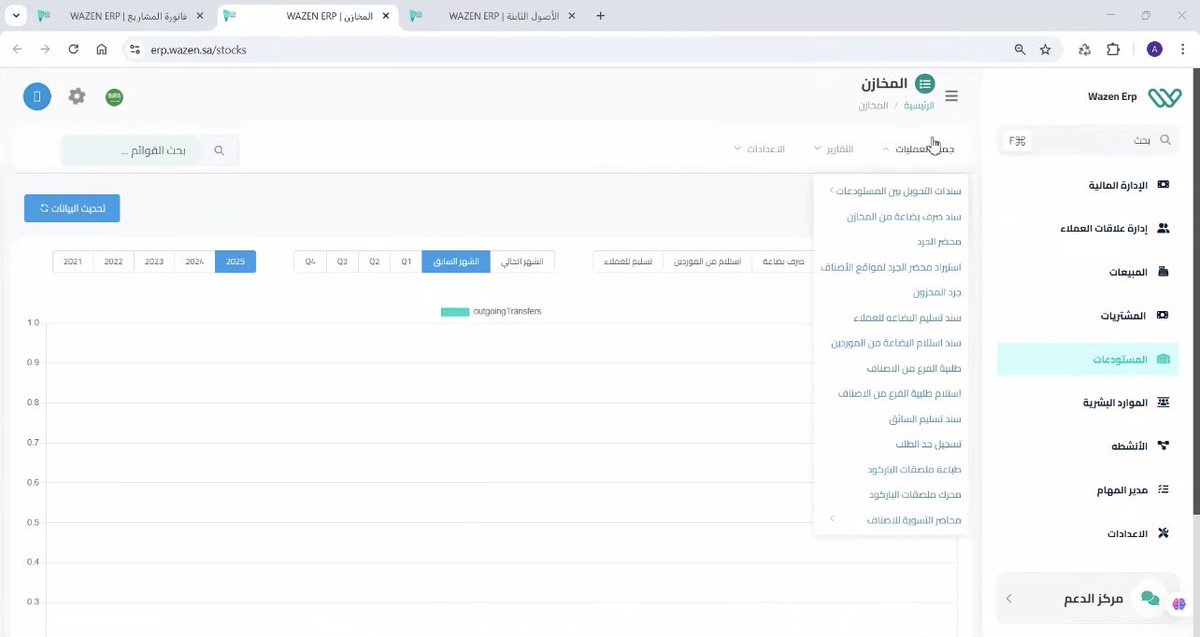Click the outgoingTransfers chart legend swatch
The image size is (1200, 637).
(455, 311)
